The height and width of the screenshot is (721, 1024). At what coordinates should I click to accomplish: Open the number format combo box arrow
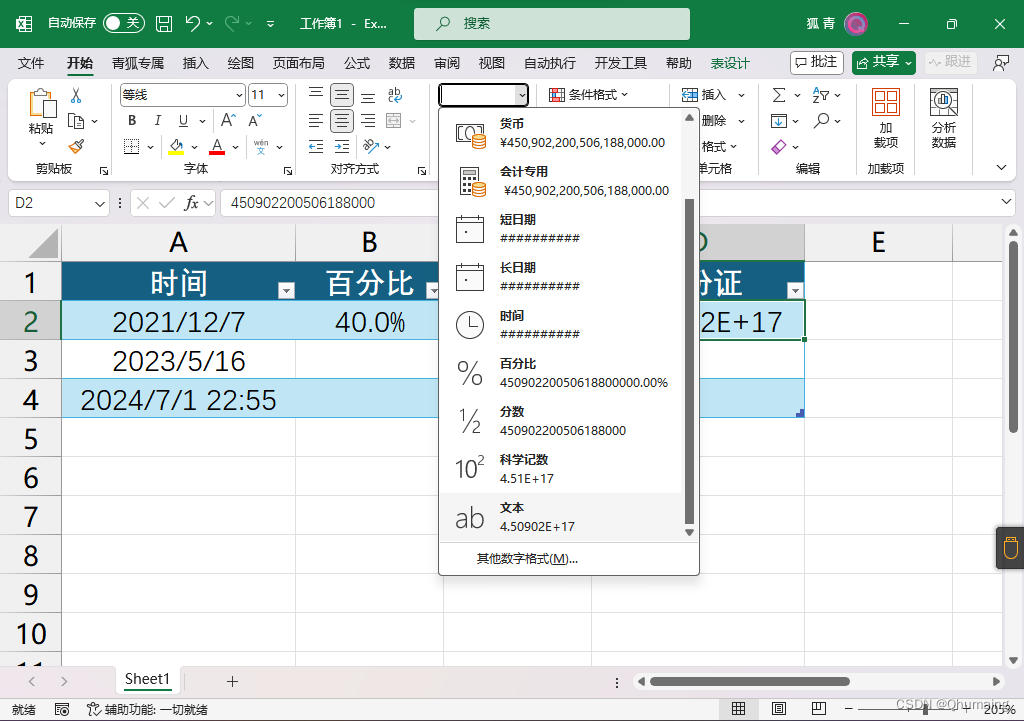[x=521, y=95]
